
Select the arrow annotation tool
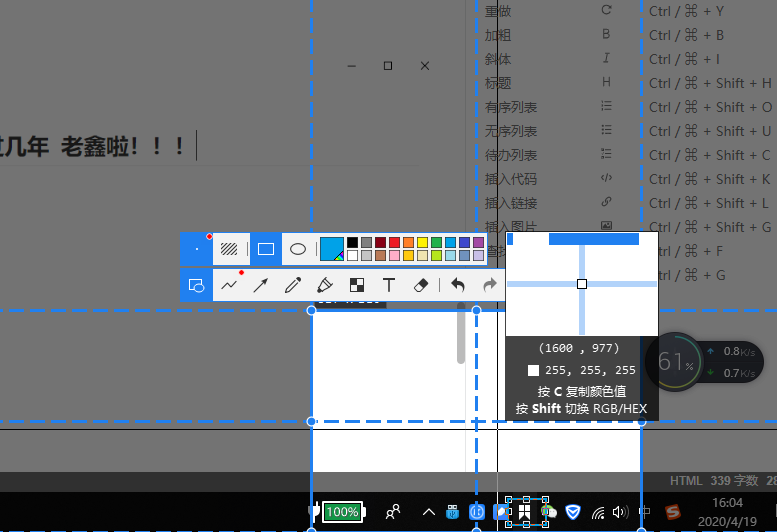coord(261,285)
